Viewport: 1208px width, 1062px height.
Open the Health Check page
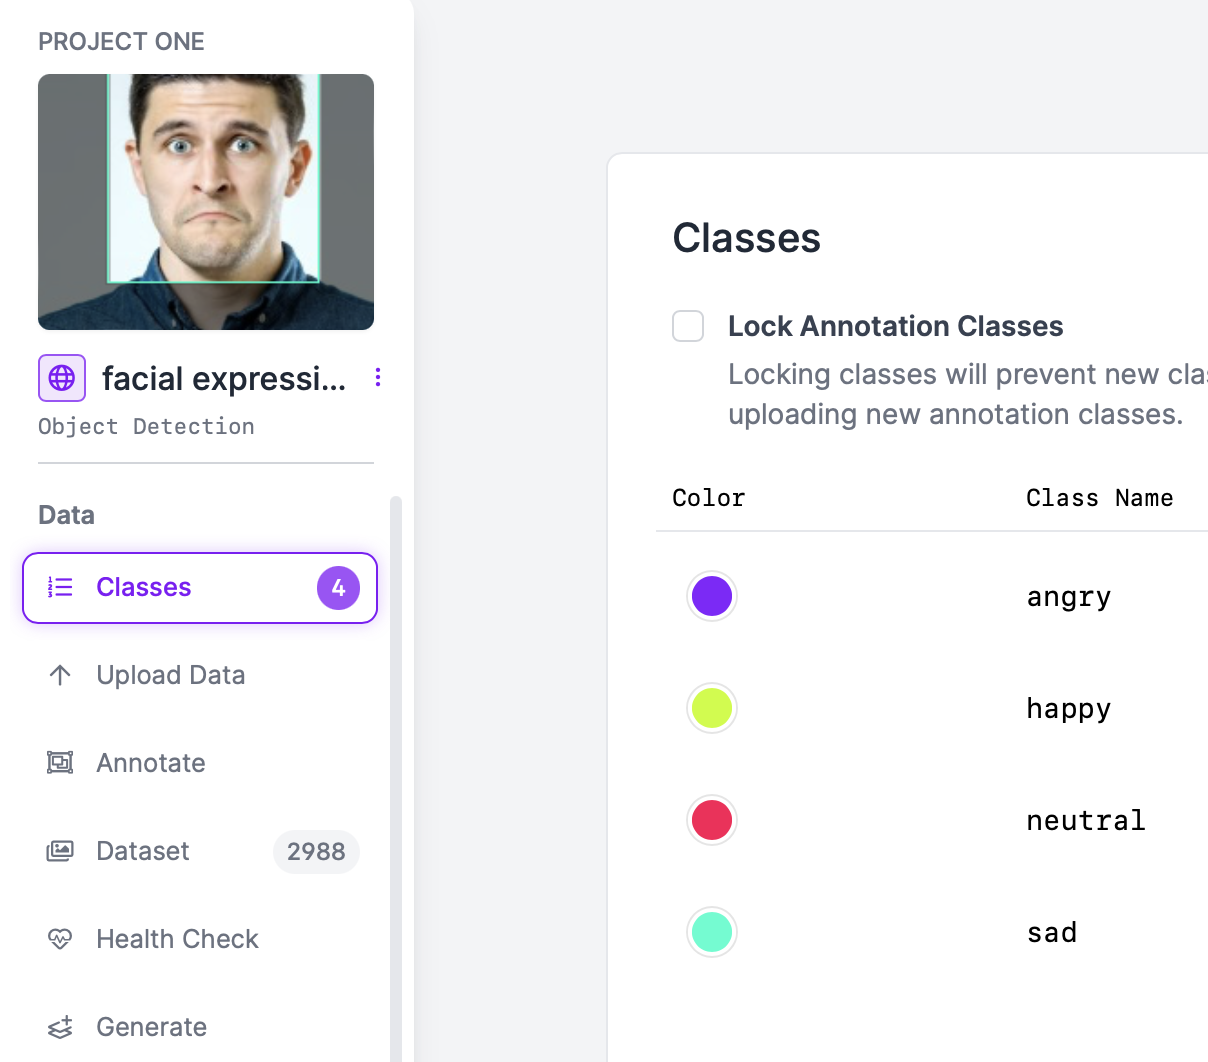[177, 939]
